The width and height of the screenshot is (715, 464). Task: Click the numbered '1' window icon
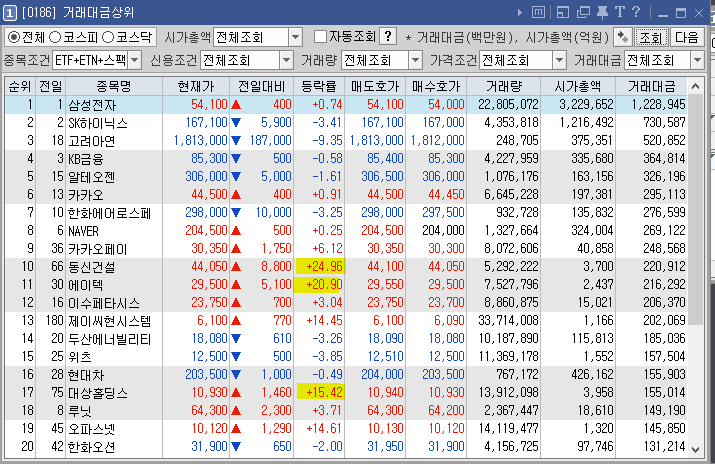click(x=10, y=13)
